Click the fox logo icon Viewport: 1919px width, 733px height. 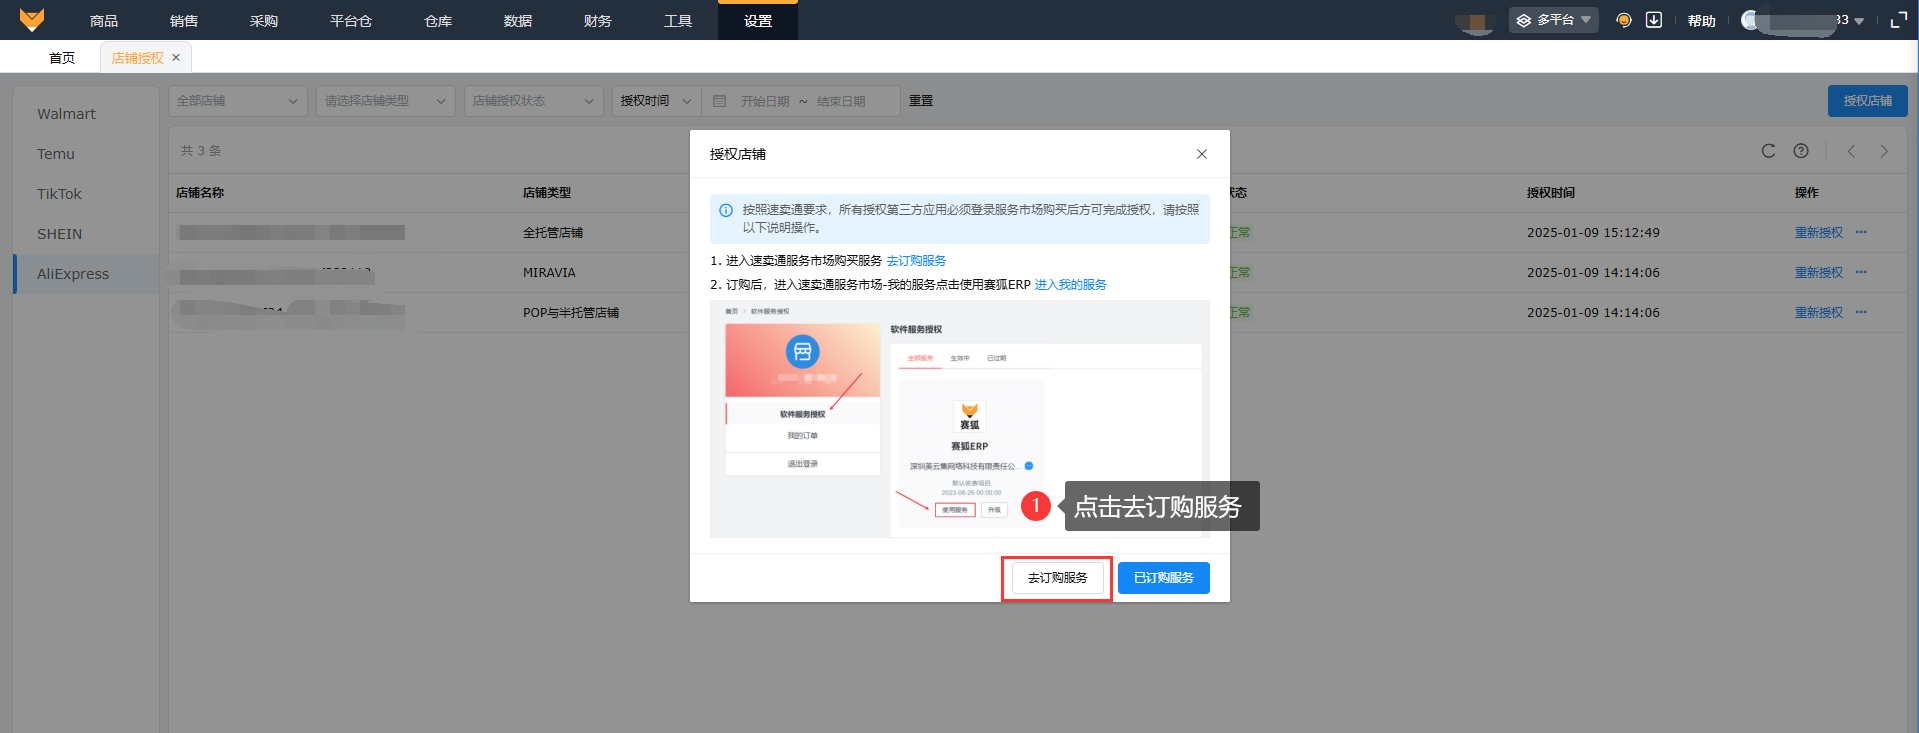pos(32,20)
